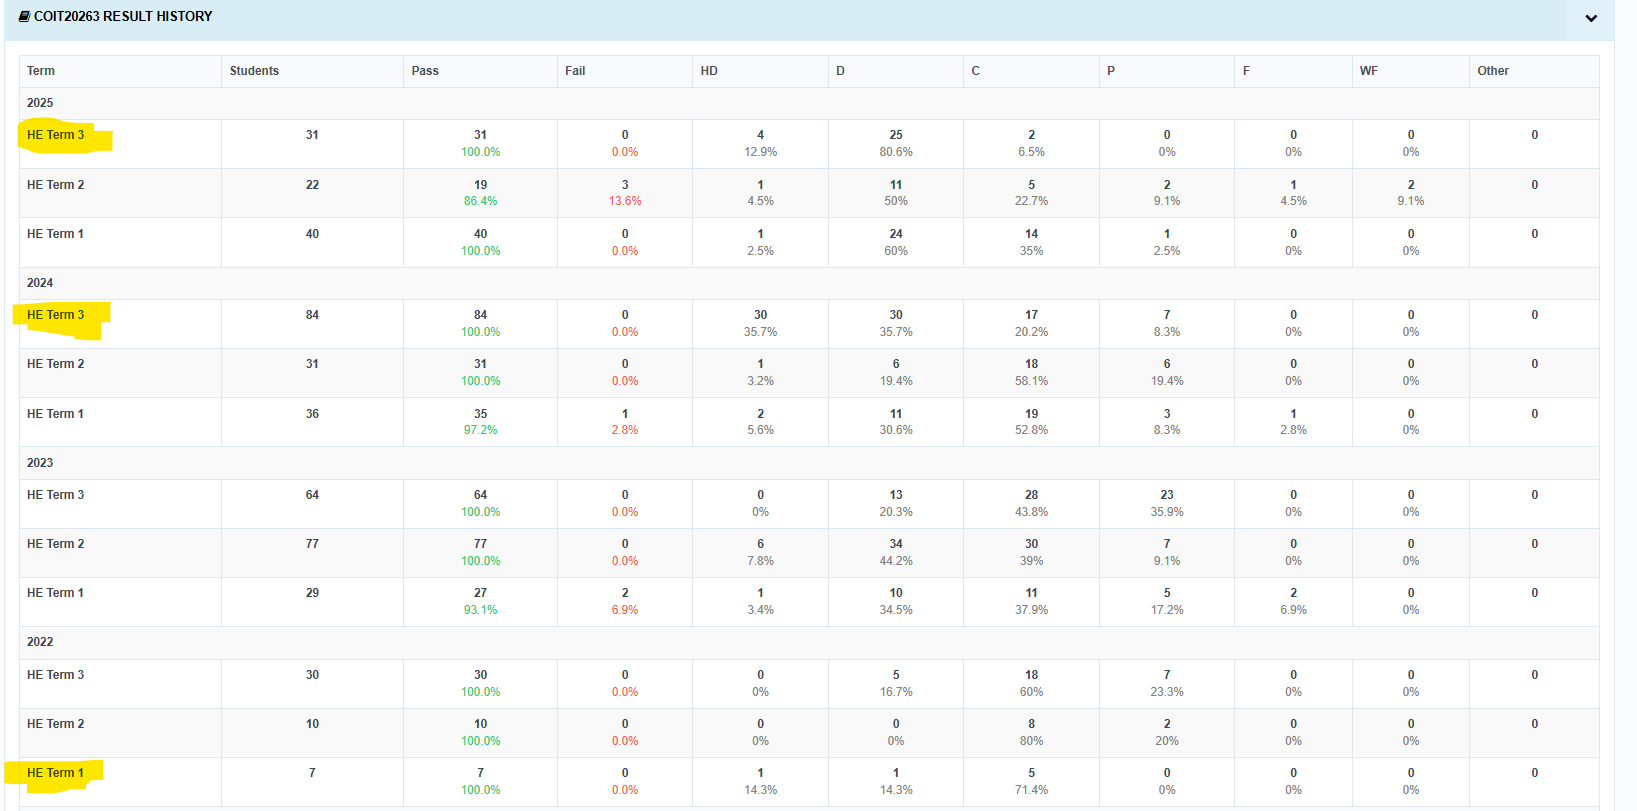Click the Students column header

254,71
